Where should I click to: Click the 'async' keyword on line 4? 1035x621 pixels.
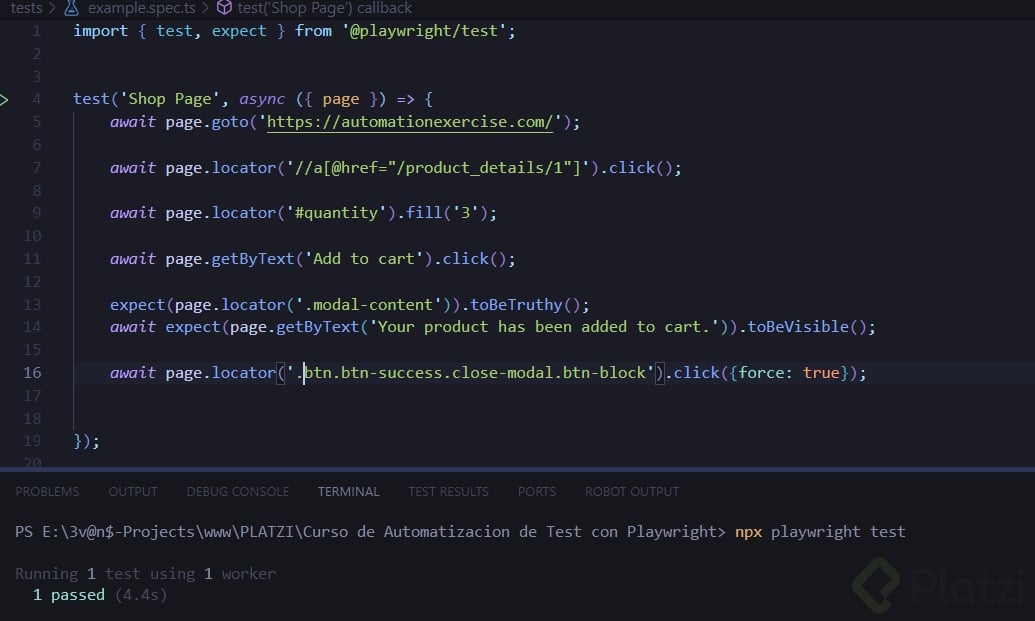262,99
